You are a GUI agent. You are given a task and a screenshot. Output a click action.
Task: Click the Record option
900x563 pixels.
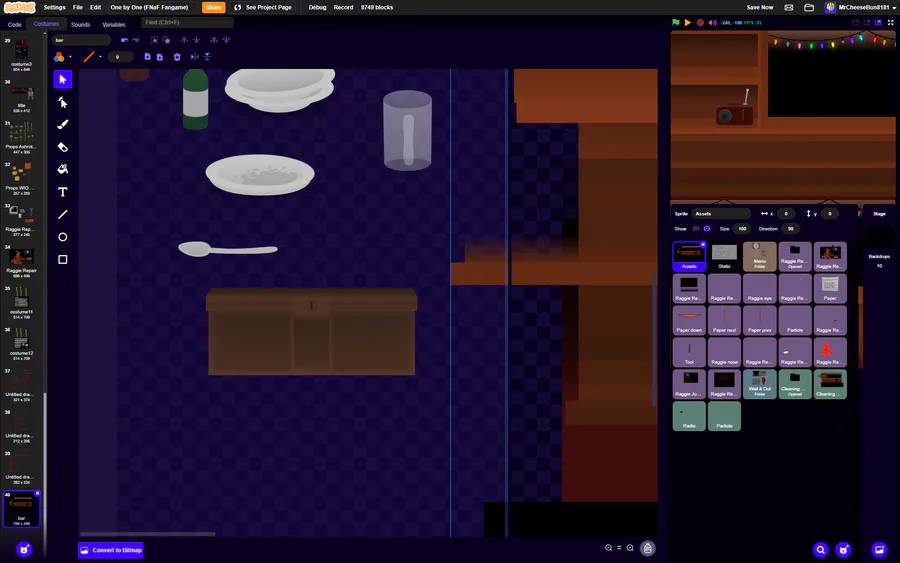(343, 7)
